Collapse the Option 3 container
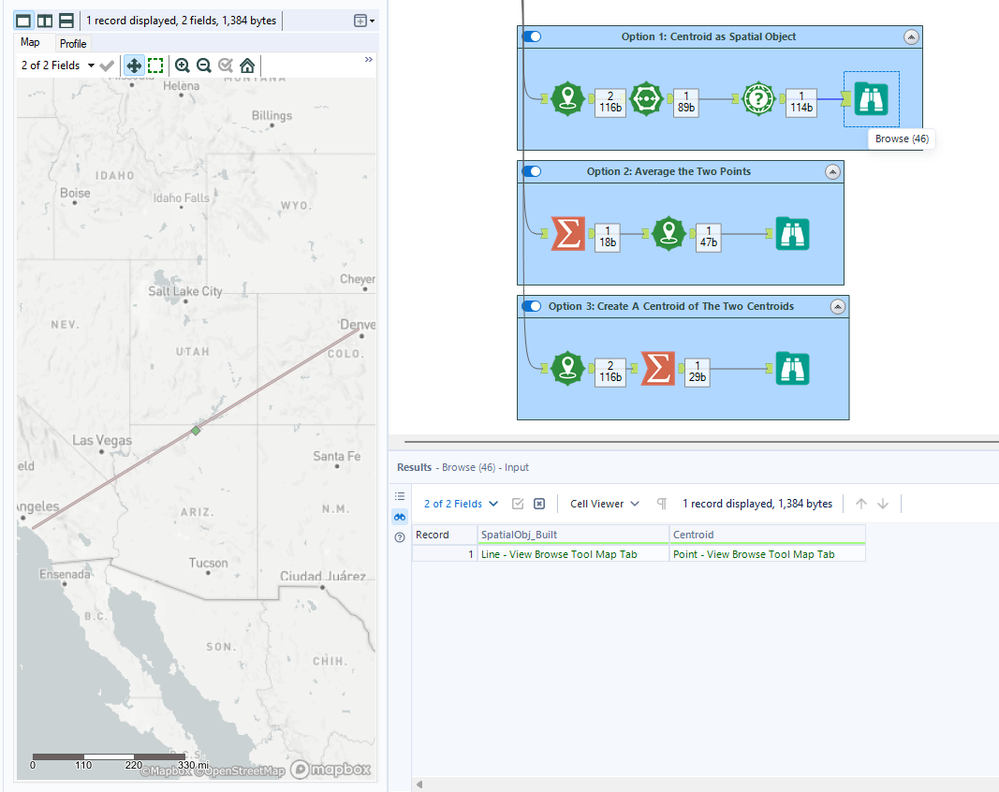Viewport: 999px width, 792px height. click(838, 307)
